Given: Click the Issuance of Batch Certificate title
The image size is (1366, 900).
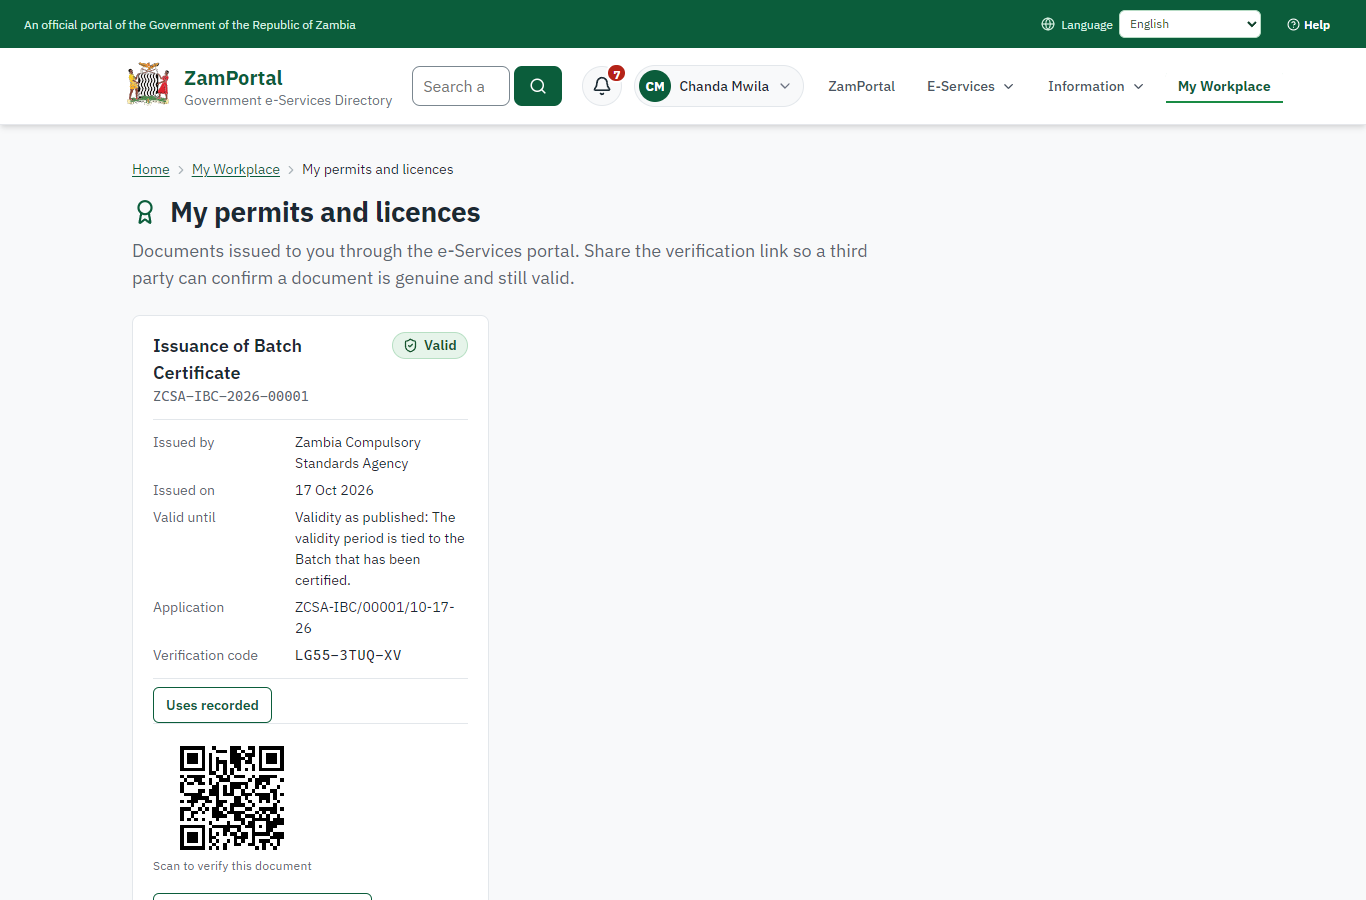Looking at the screenshot, I should [x=227, y=359].
